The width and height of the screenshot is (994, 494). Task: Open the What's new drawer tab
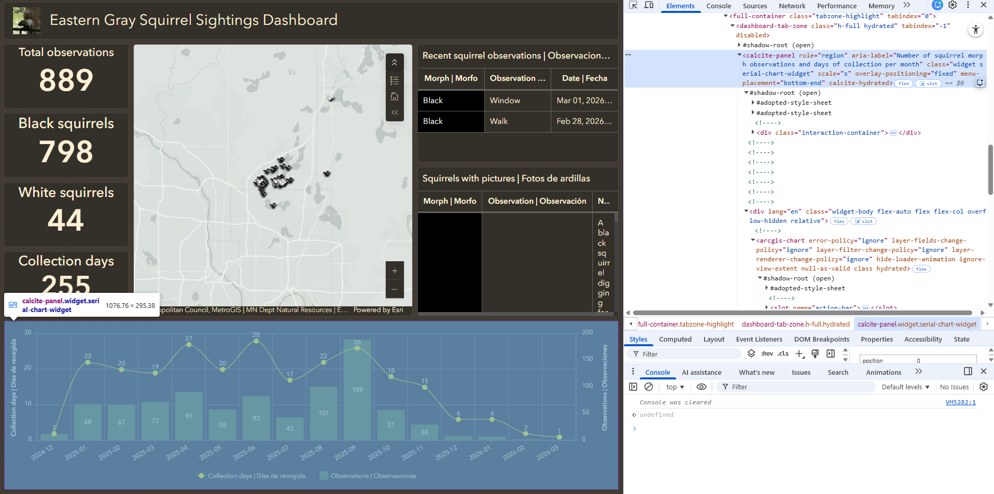tap(756, 372)
